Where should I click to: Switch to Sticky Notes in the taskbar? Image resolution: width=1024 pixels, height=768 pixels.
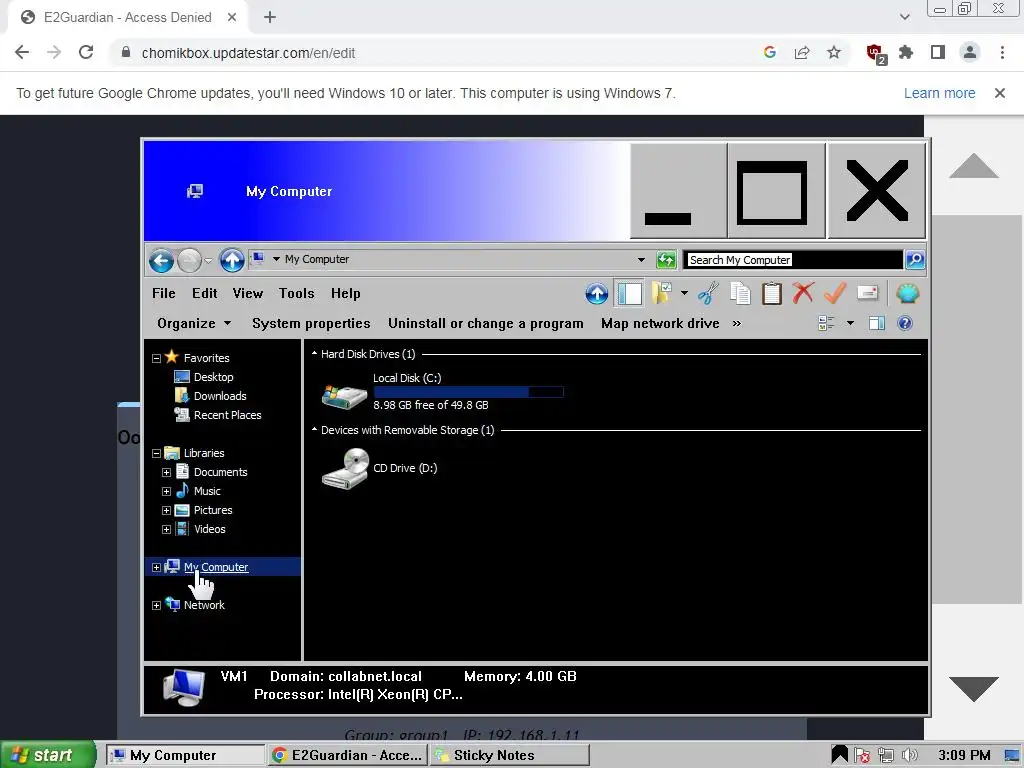coord(511,755)
